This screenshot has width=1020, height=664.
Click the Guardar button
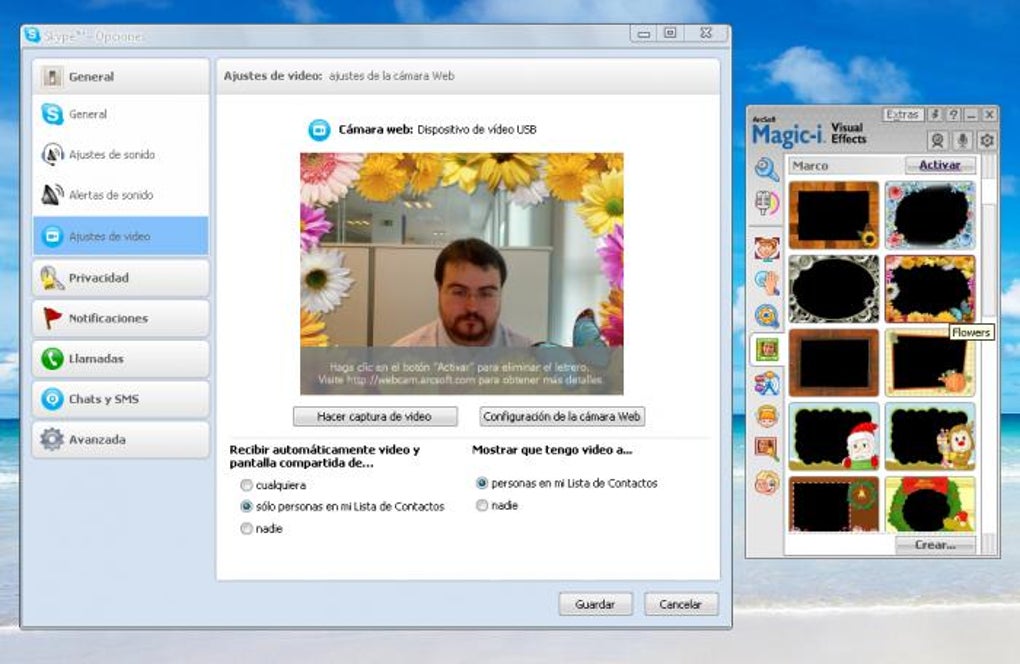(595, 604)
